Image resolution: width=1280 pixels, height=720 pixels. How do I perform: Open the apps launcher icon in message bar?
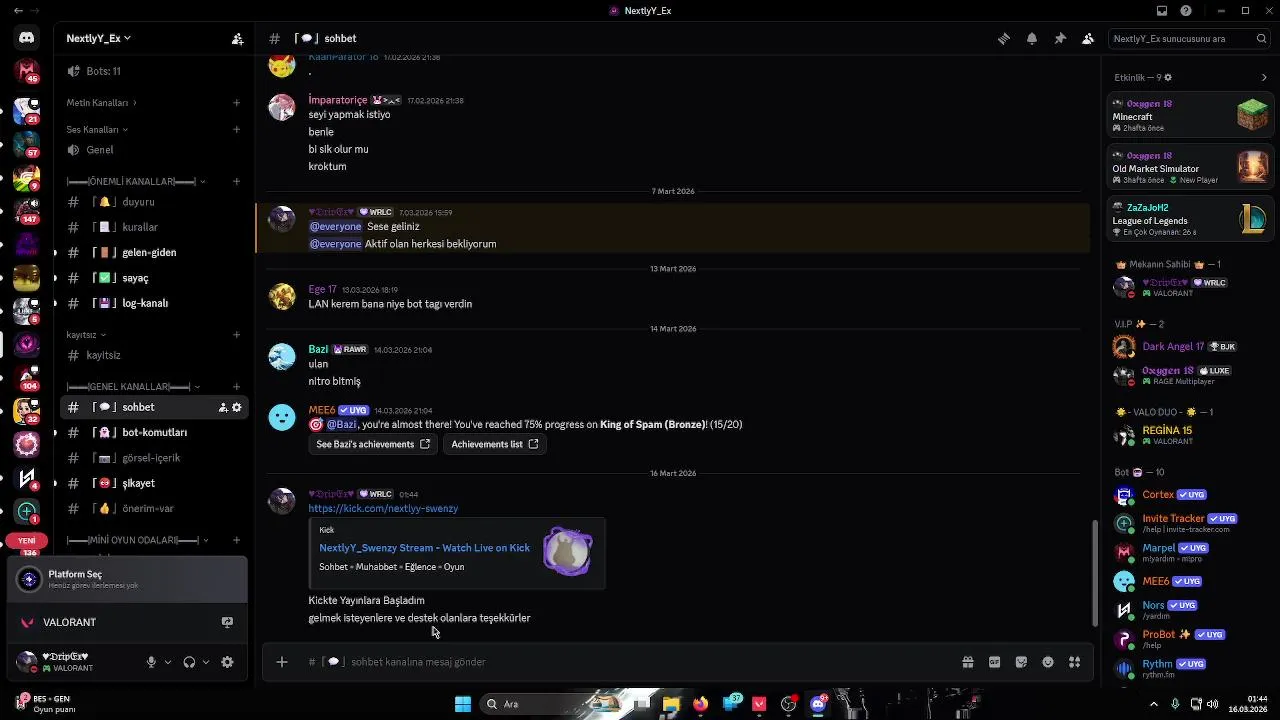[1075, 662]
